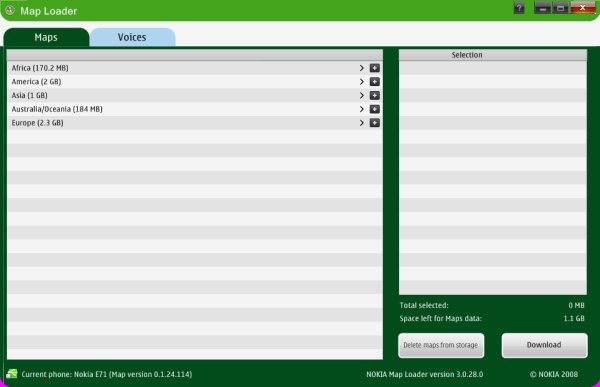Click the © NOKIA 2008 copyright text
Screen dimensions: 600x387
[x=554, y=374]
